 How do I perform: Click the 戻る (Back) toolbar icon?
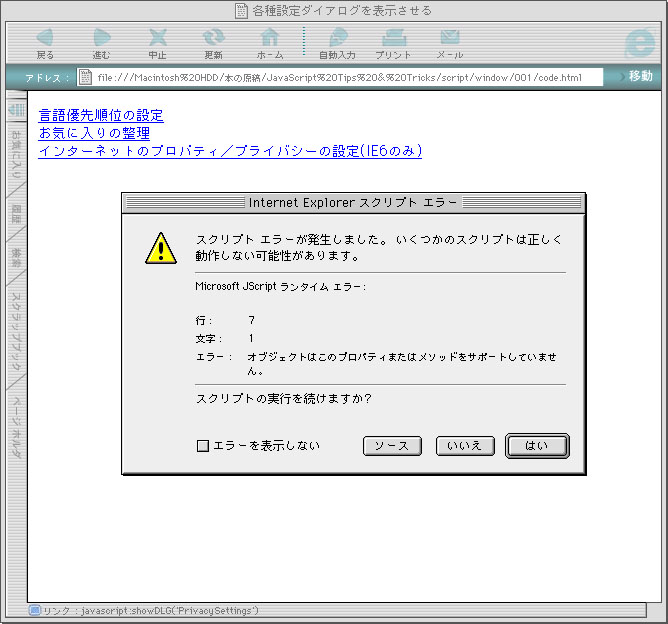click(45, 43)
